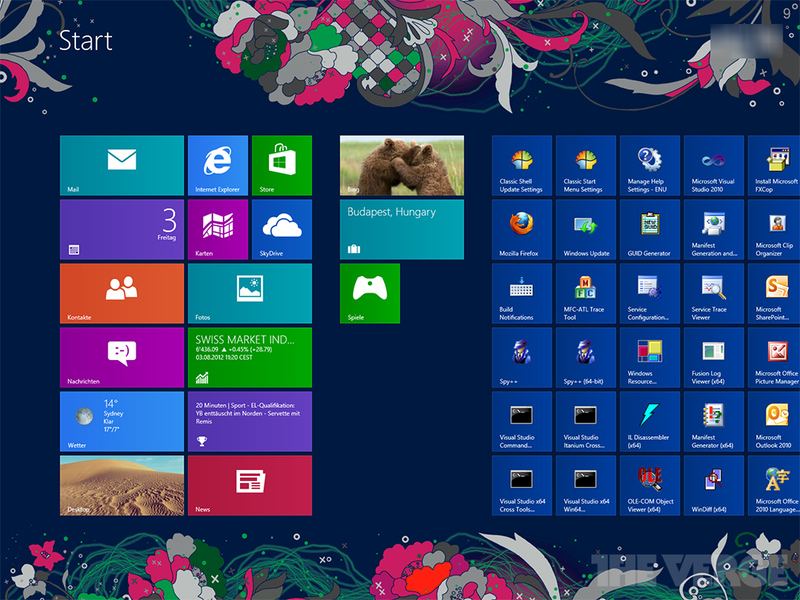Open WinDiff (x64) tile
800x600 pixels.
714,486
